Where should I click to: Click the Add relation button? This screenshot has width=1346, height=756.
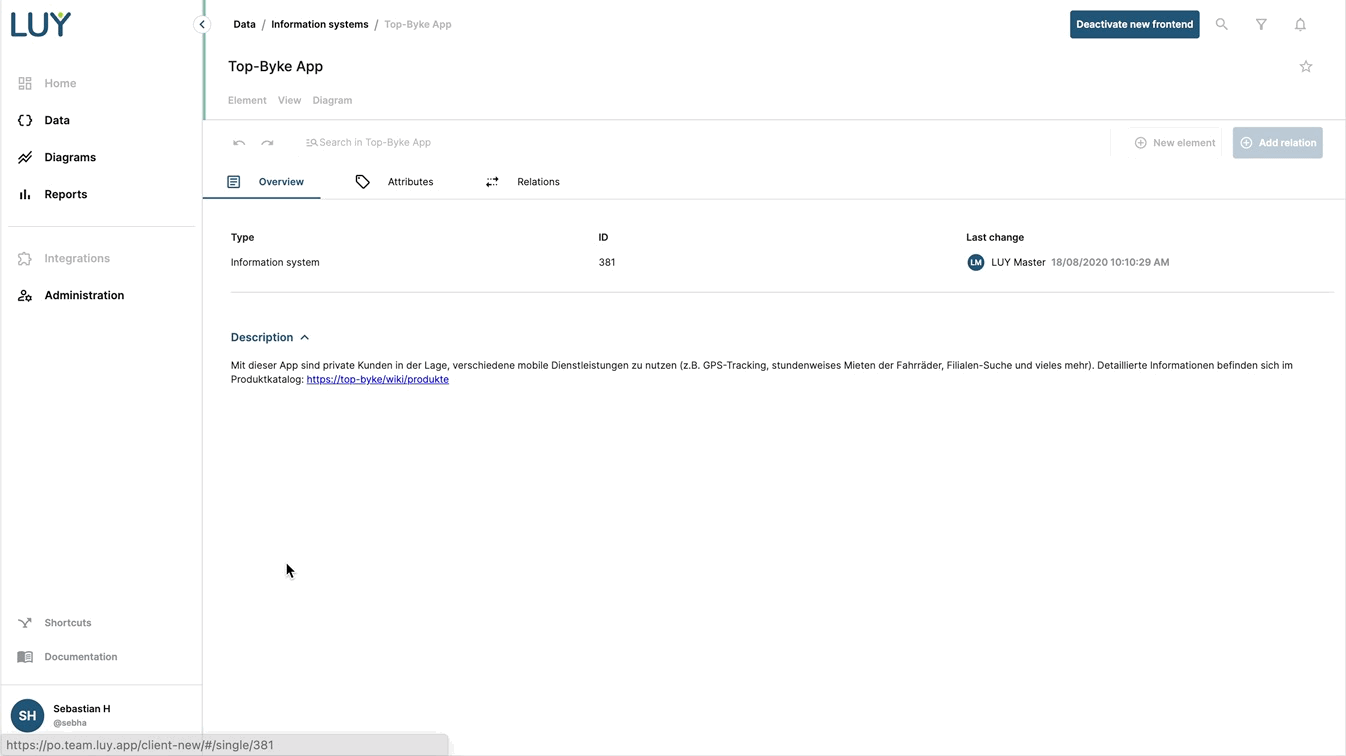1277,143
